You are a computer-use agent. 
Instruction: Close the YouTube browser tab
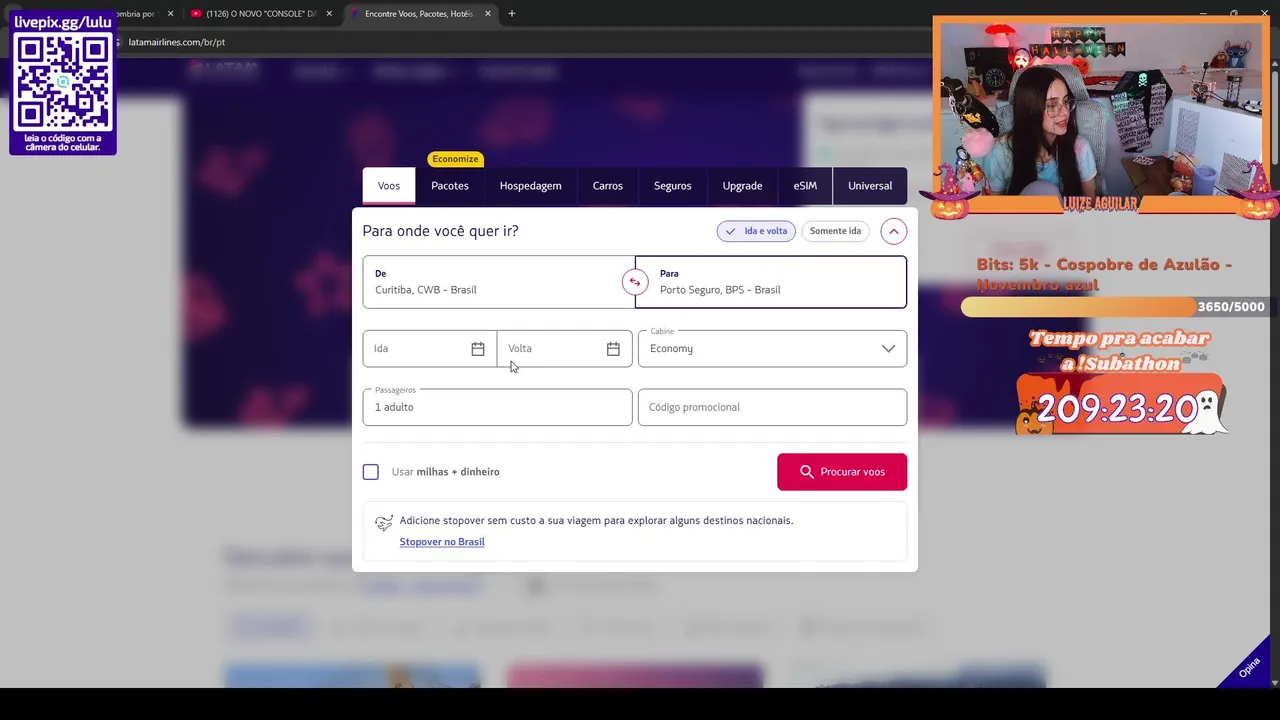(329, 14)
